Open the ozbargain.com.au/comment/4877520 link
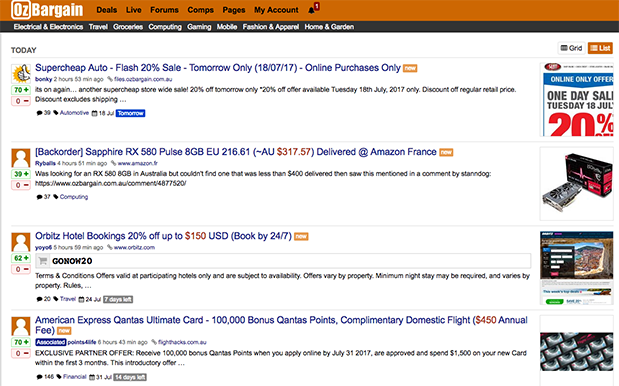619x386 pixels. click(111, 184)
